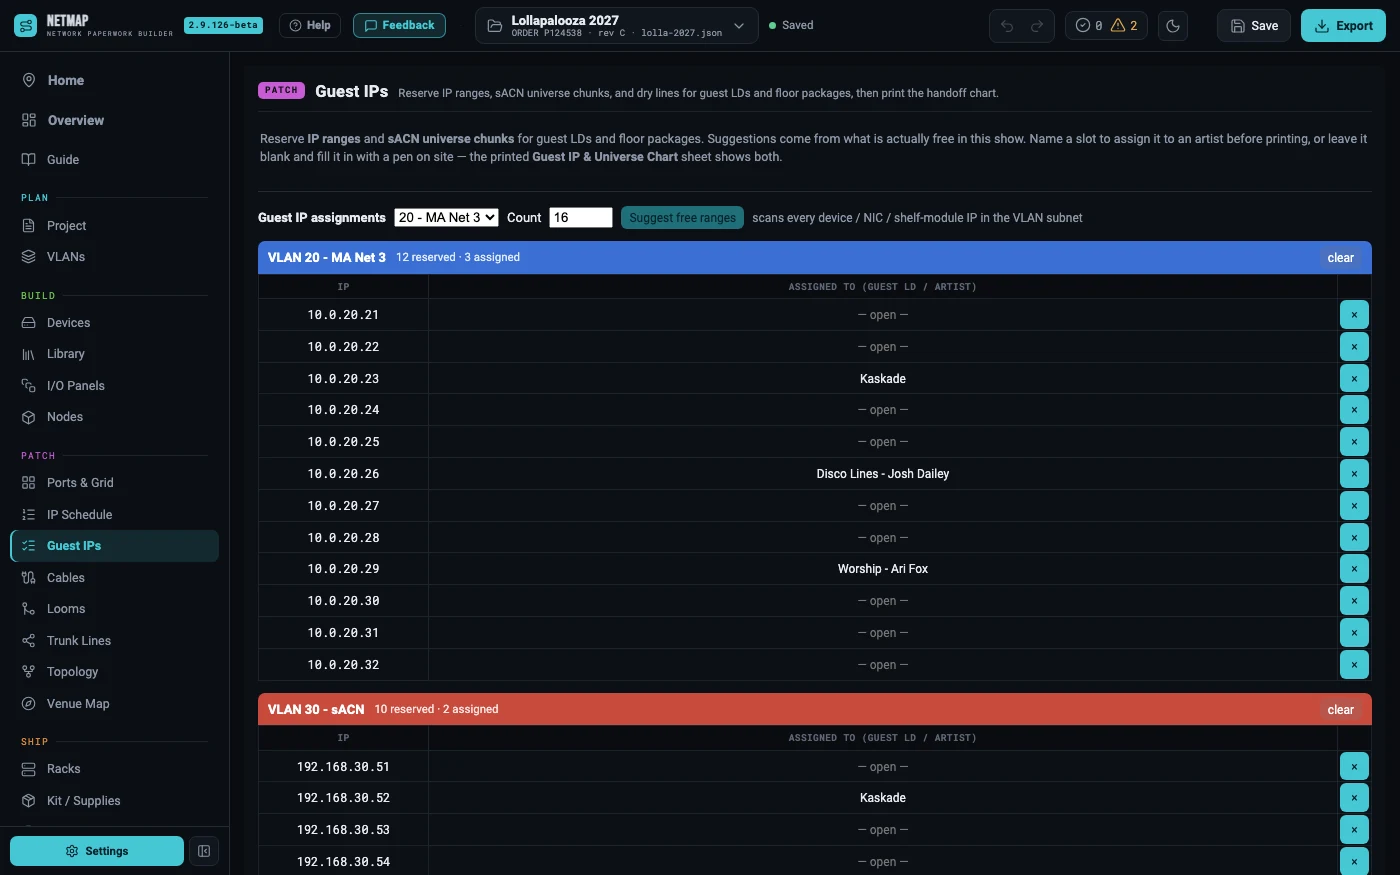Edit the open assignment for 10.0.20.30

(883, 601)
